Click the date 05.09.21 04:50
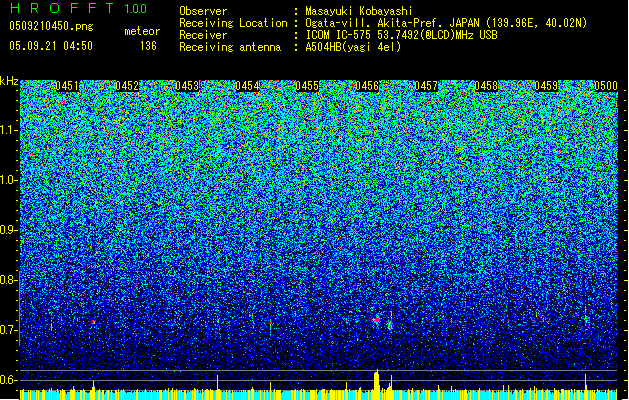The image size is (629, 400). 51,46
